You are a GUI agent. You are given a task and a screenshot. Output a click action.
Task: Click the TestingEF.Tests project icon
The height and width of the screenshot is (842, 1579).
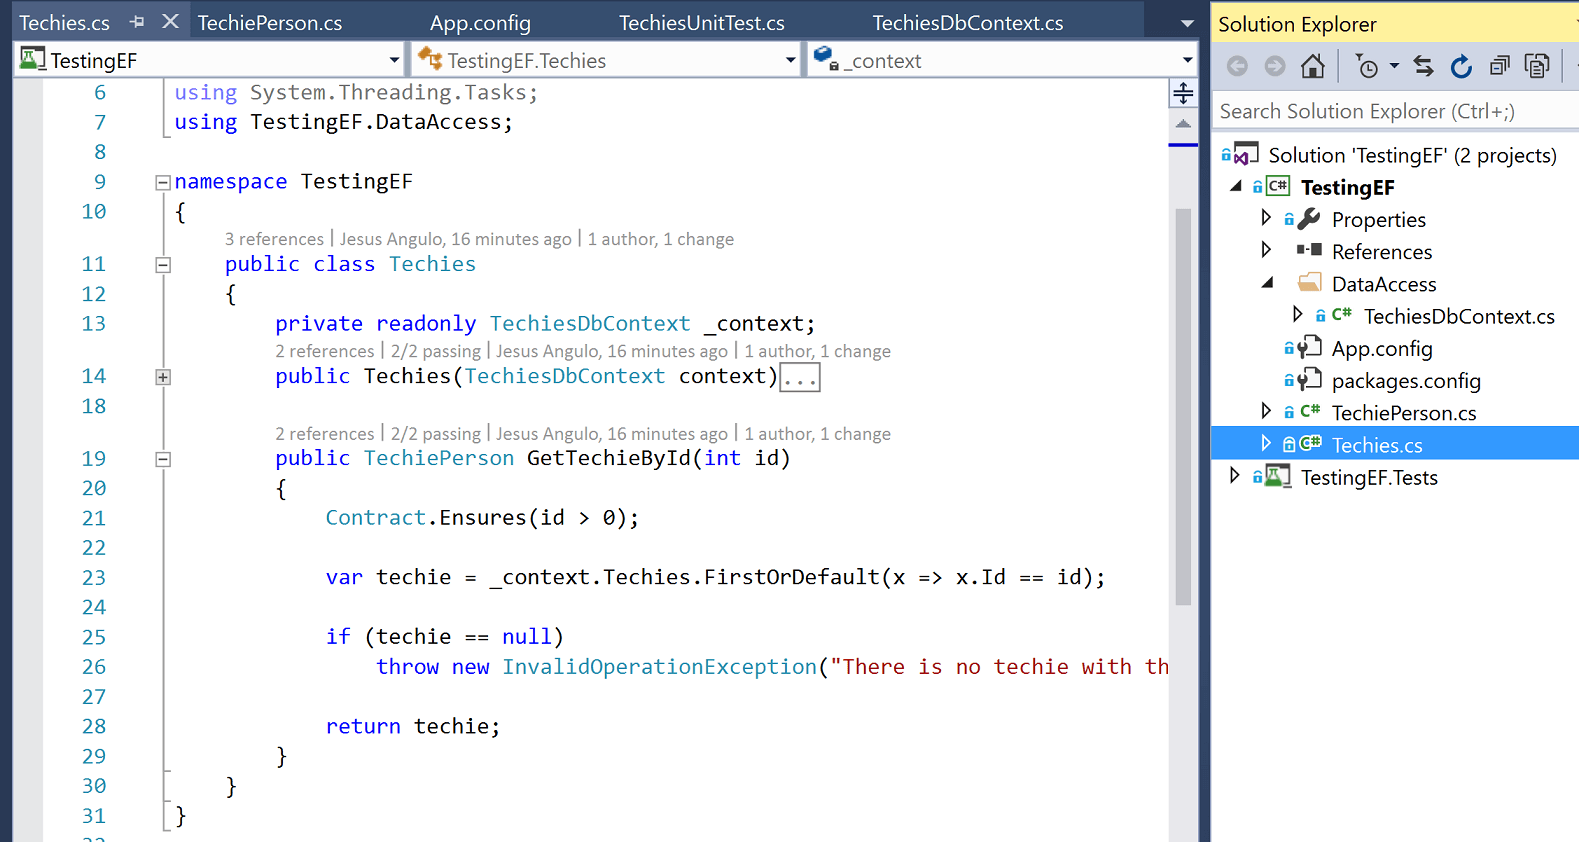[1277, 476]
